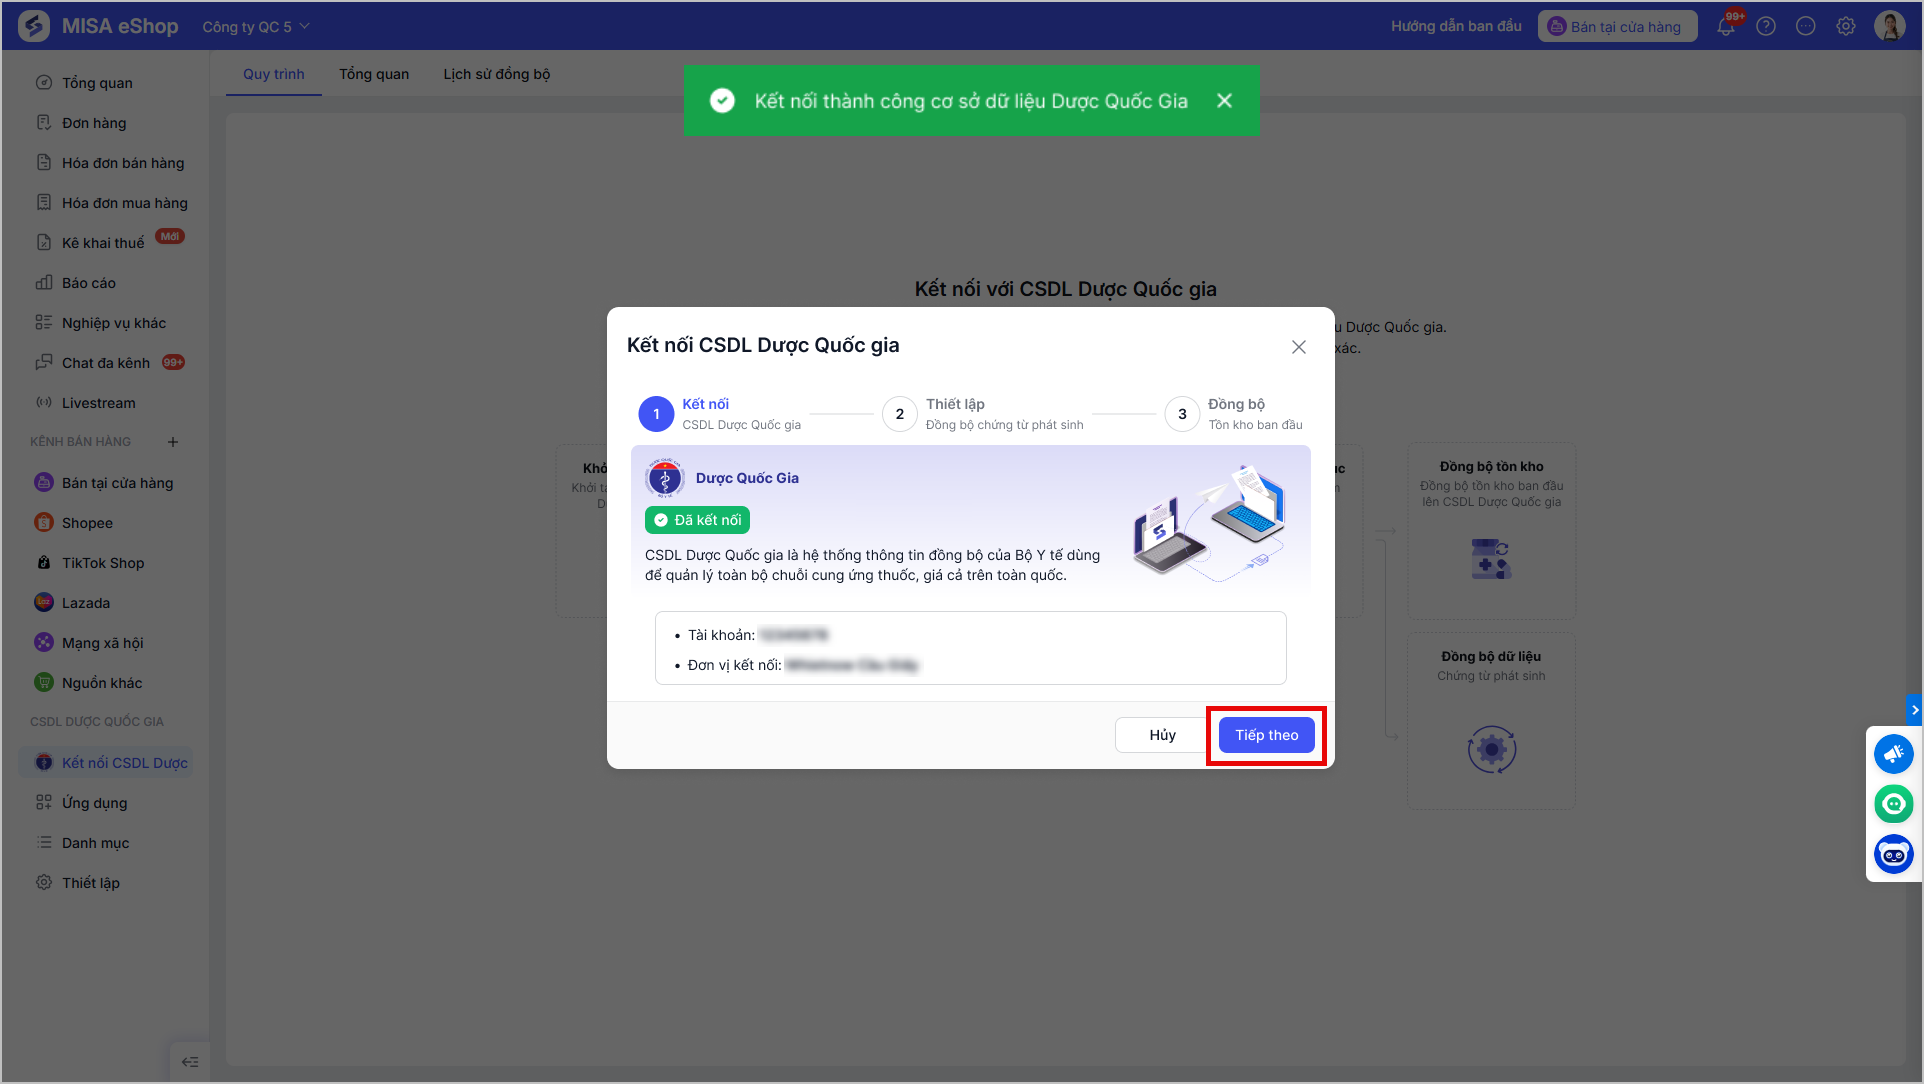1924x1084 pixels.
Task: Click the MISA eShop logo icon
Action: 34,26
